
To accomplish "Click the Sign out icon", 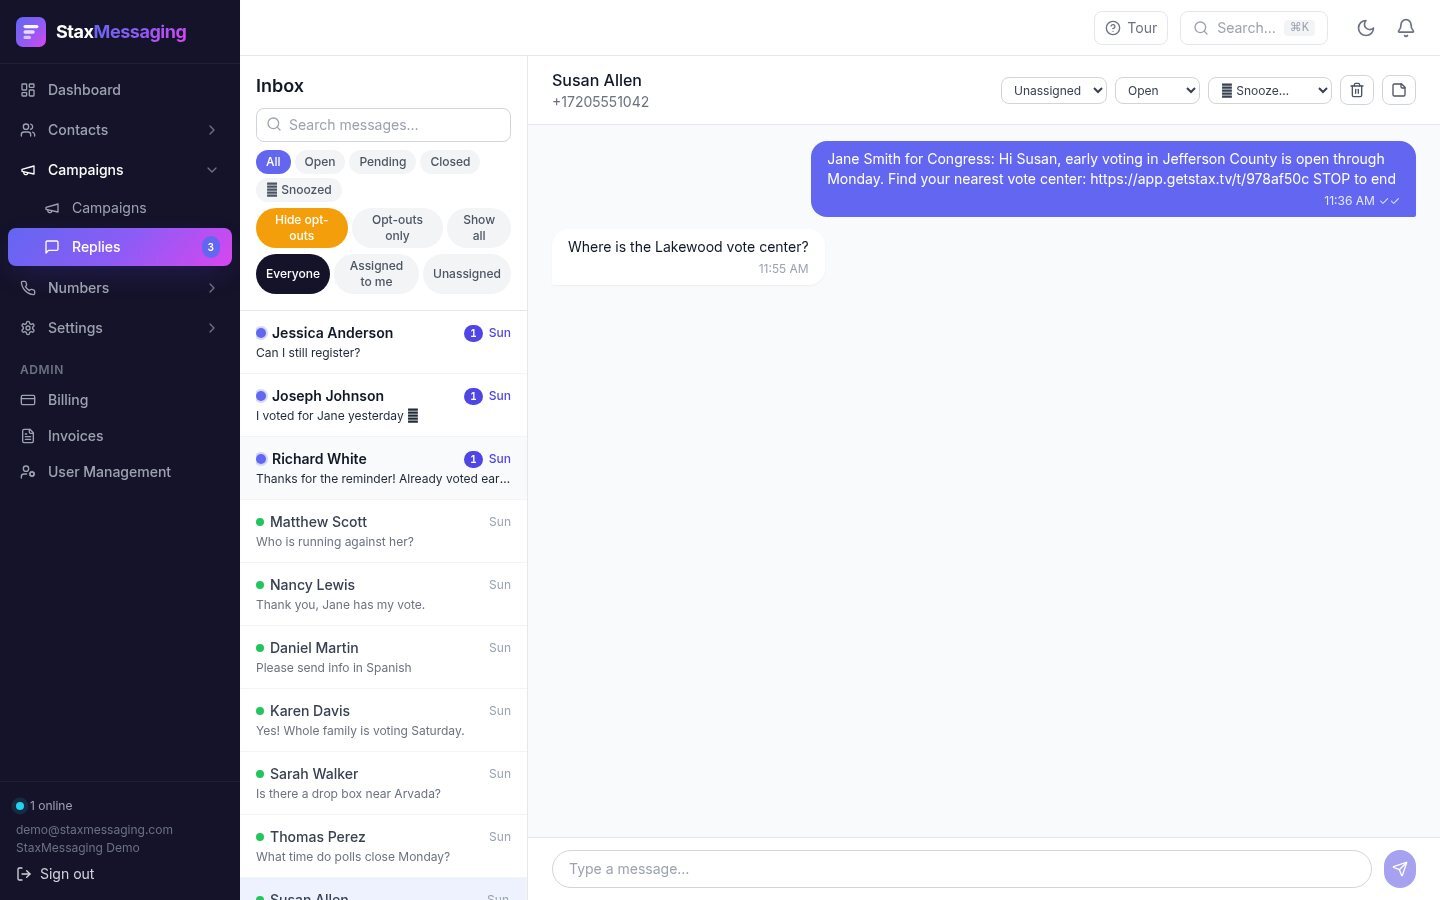I will pyautogui.click(x=25, y=874).
